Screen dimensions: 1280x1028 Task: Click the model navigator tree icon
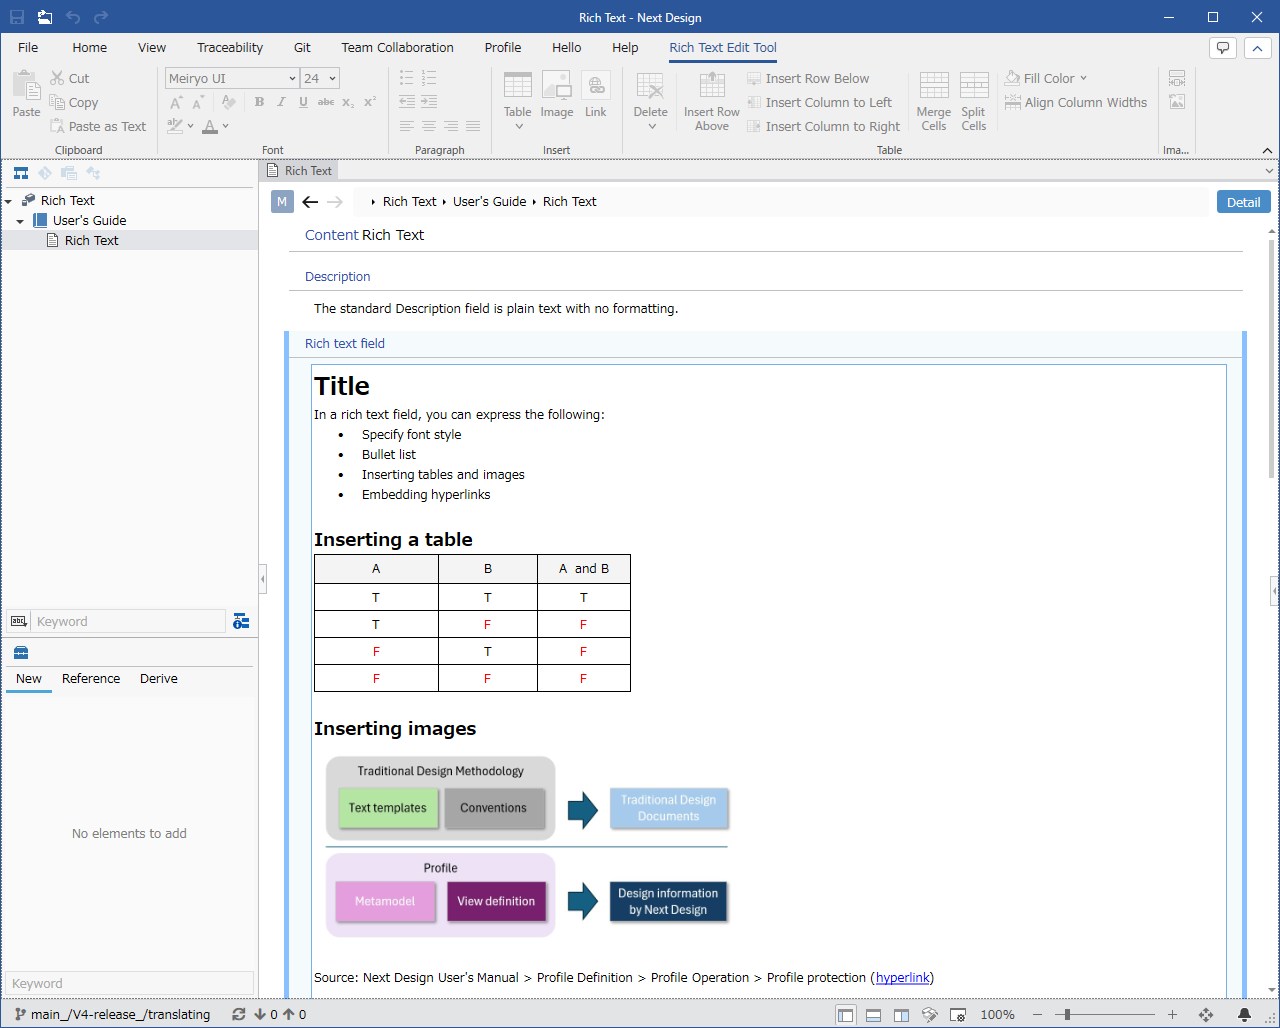point(21,173)
